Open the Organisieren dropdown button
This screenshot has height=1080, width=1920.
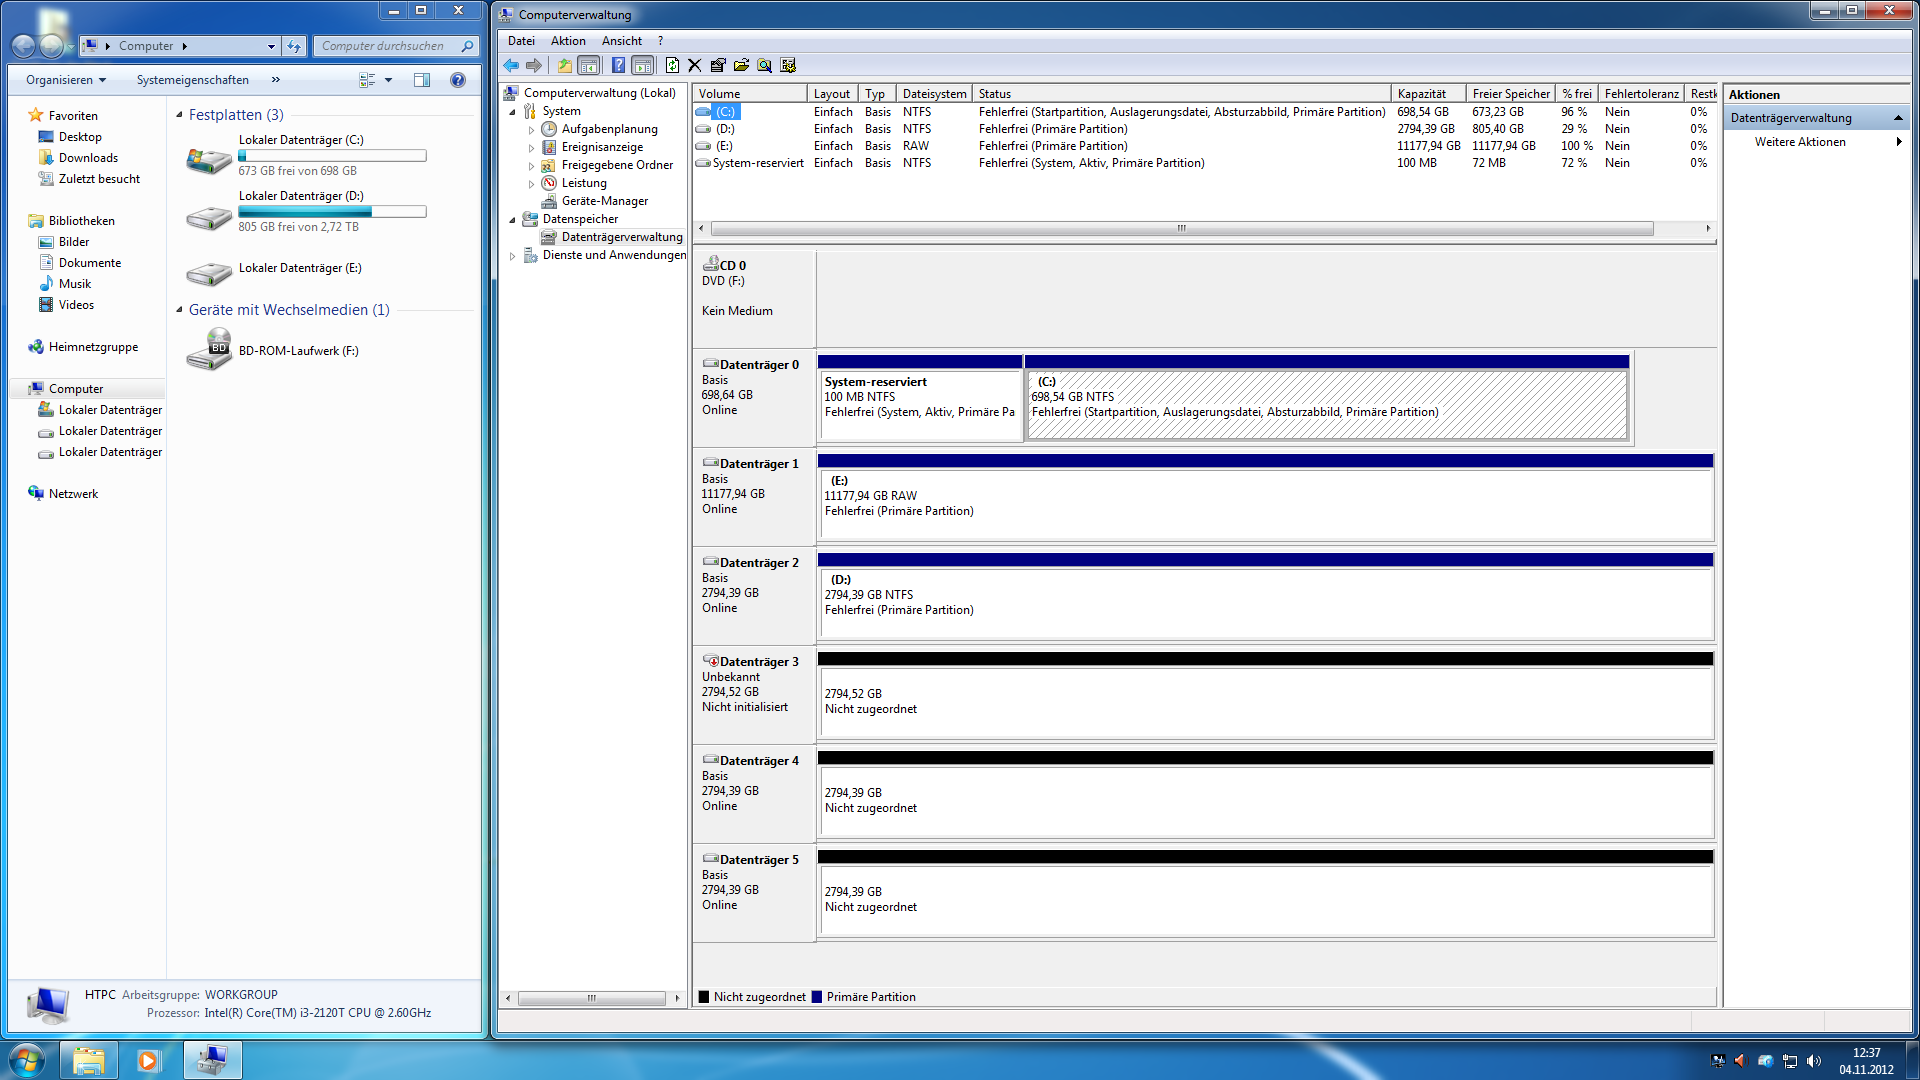pos(66,80)
